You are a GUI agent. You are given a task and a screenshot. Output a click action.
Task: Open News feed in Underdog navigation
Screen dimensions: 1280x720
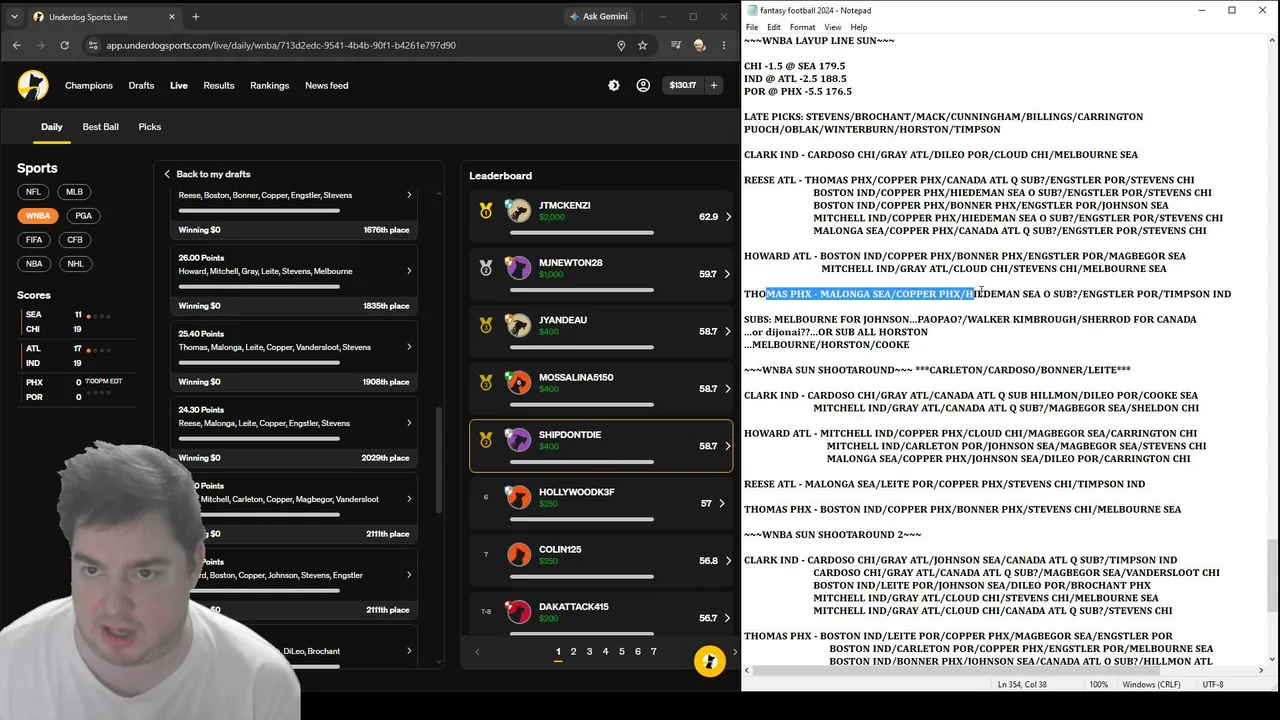(327, 86)
